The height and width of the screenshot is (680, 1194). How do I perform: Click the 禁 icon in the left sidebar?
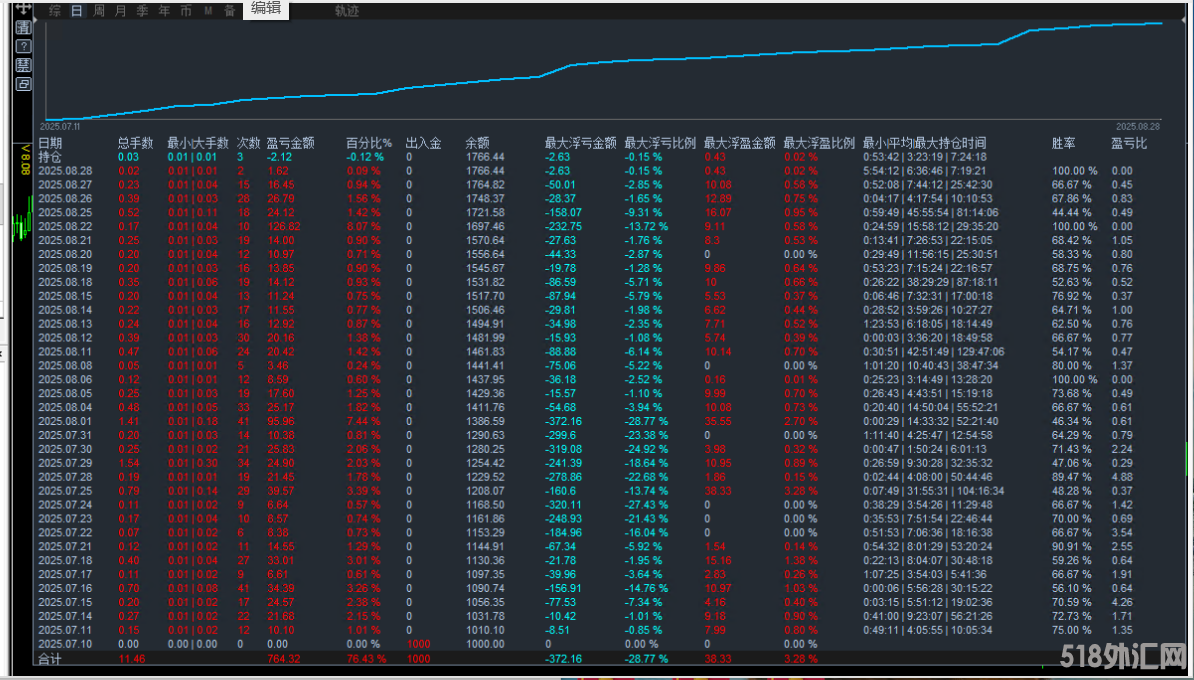[x=23, y=64]
